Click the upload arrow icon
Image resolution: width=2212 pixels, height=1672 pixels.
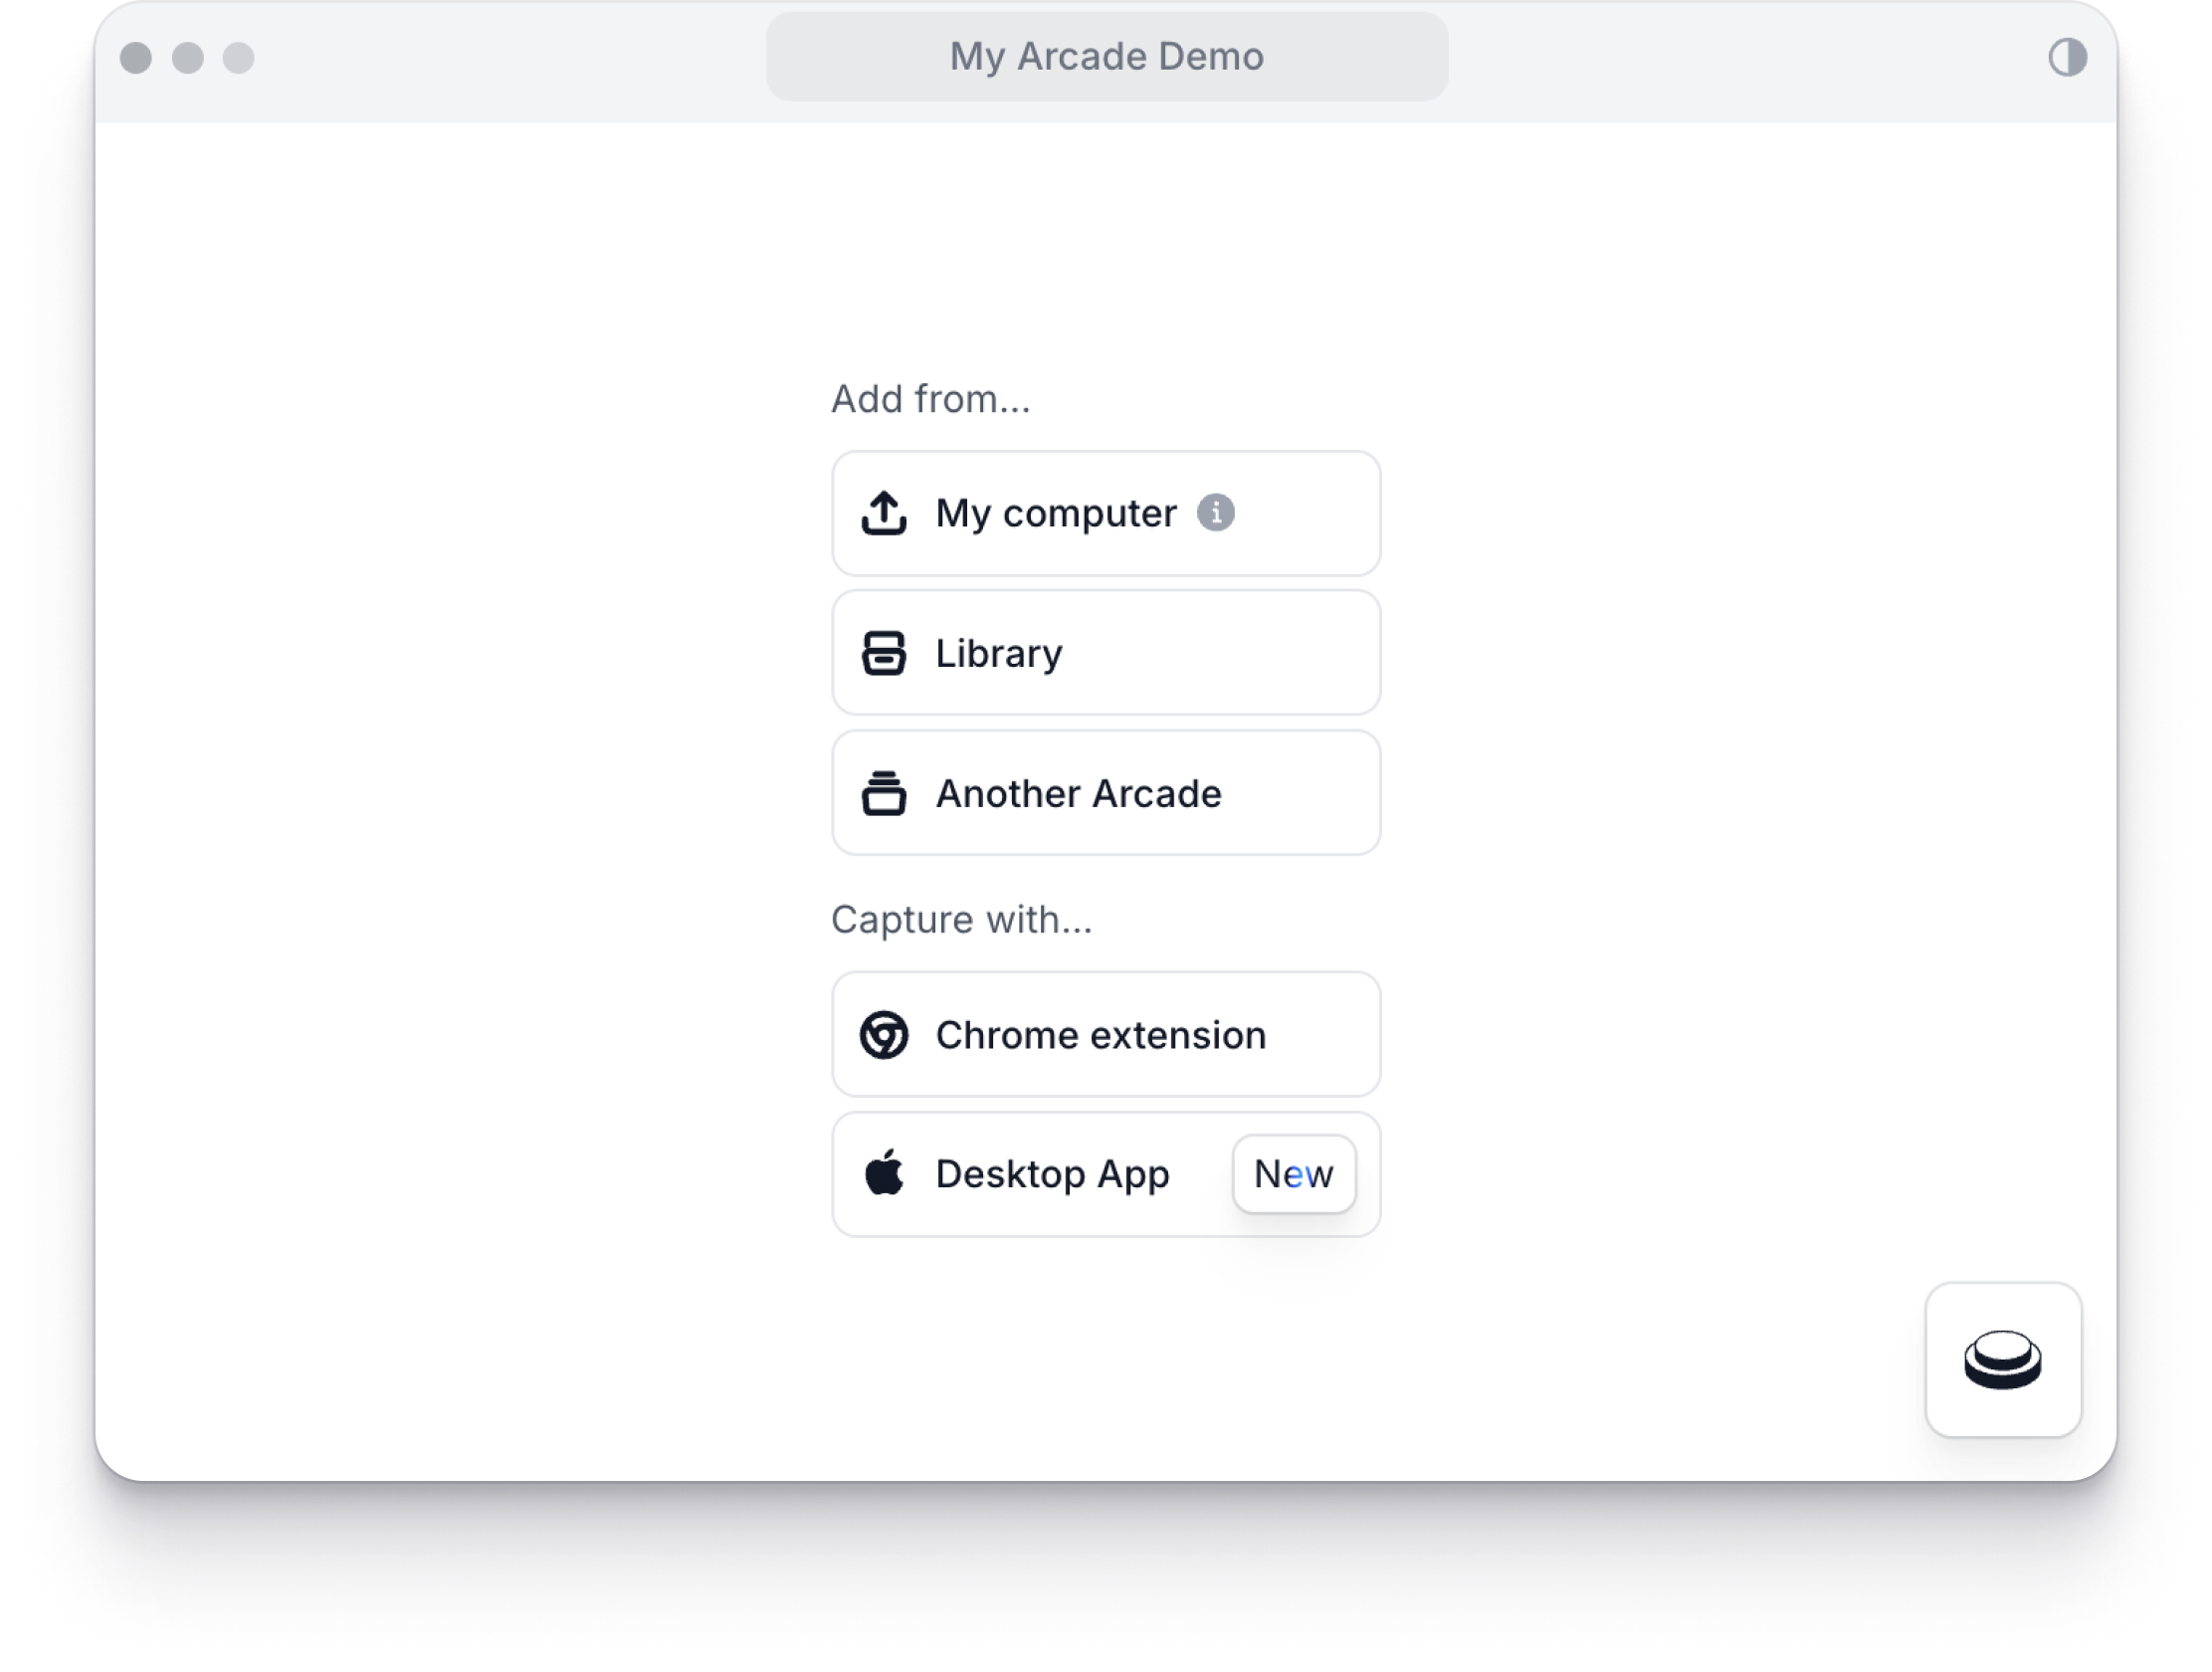click(883, 513)
